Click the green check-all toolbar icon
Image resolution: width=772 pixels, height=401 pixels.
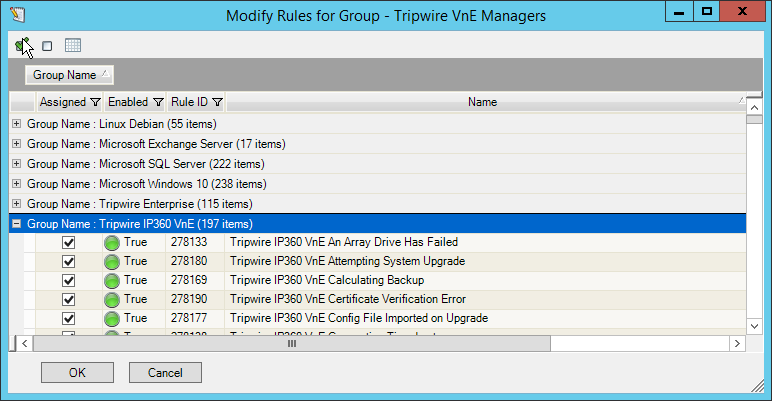click(21, 46)
